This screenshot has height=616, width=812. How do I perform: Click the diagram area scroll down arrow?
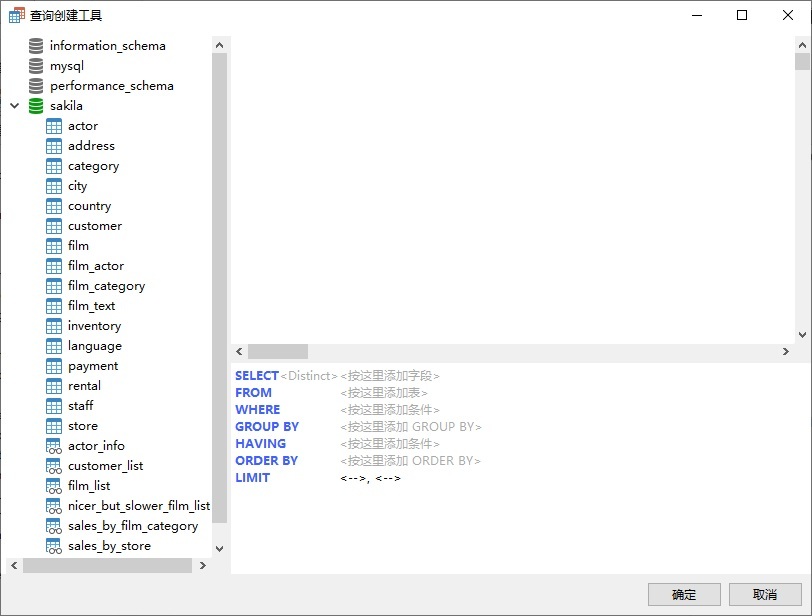point(802,334)
